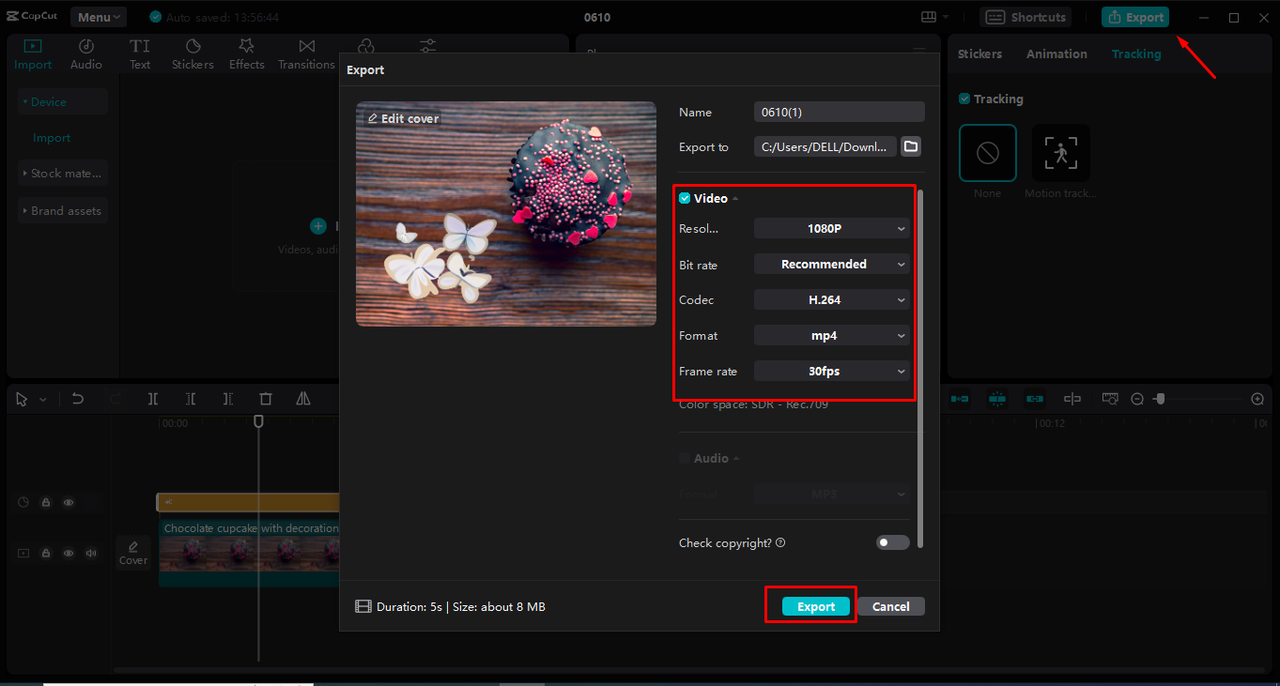The image size is (1280, 686).
Task: Click the CapCut logo
Action: click(x=32, y=17)
